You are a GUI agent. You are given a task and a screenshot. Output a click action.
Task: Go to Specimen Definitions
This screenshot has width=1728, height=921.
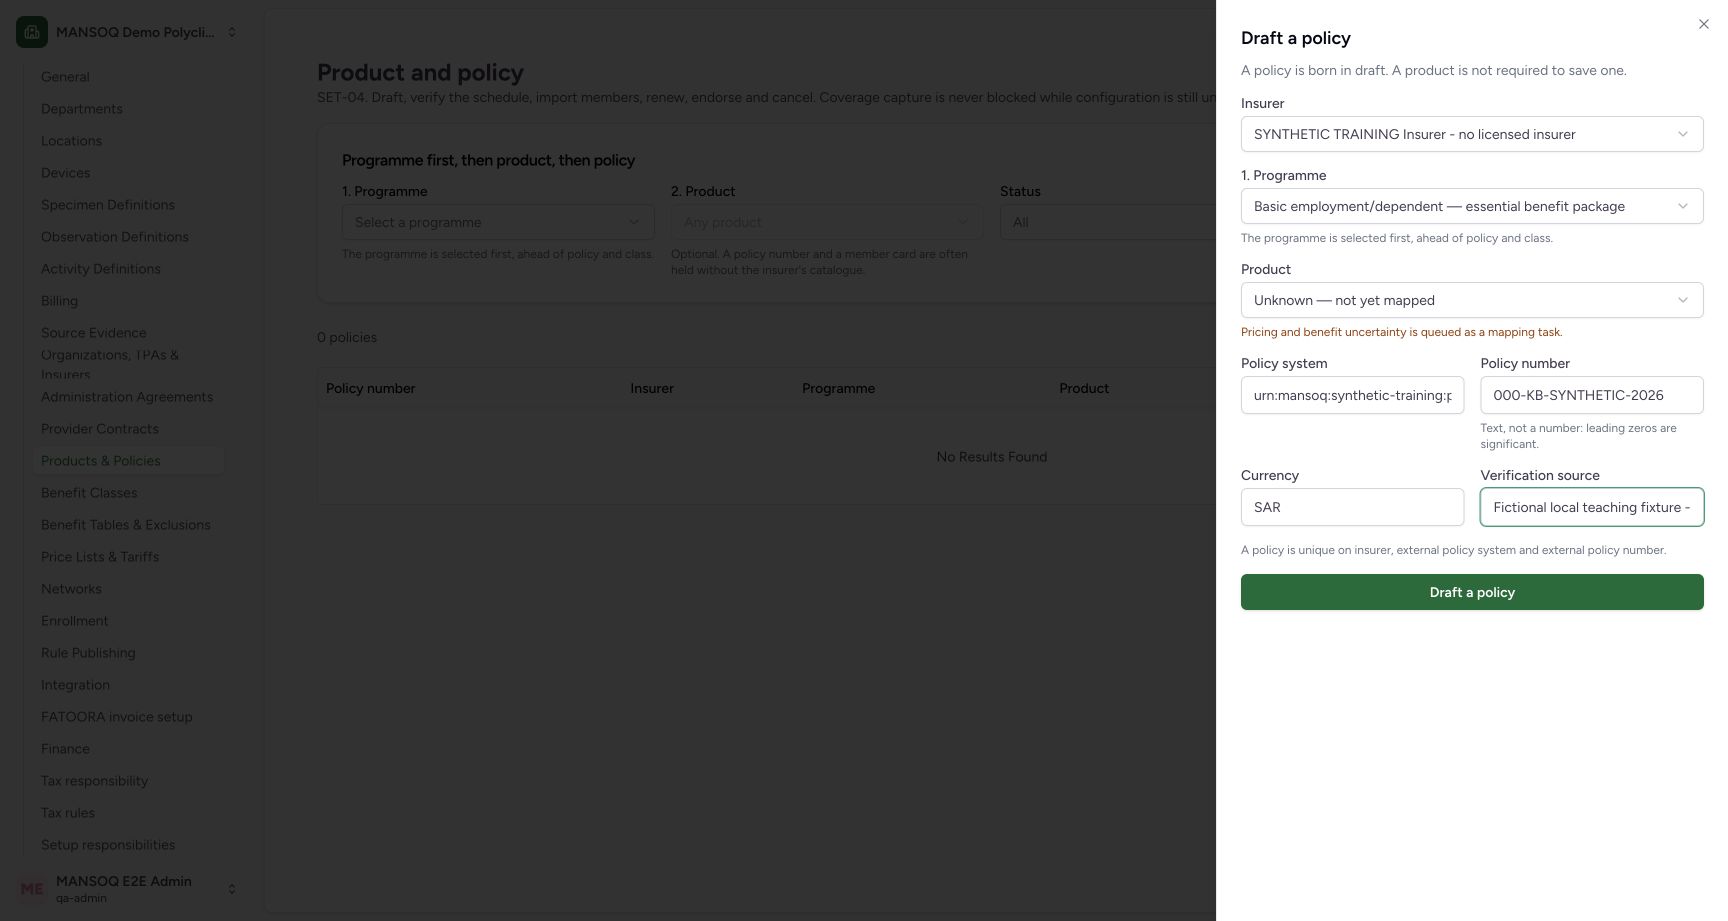(x=108, y=205)
